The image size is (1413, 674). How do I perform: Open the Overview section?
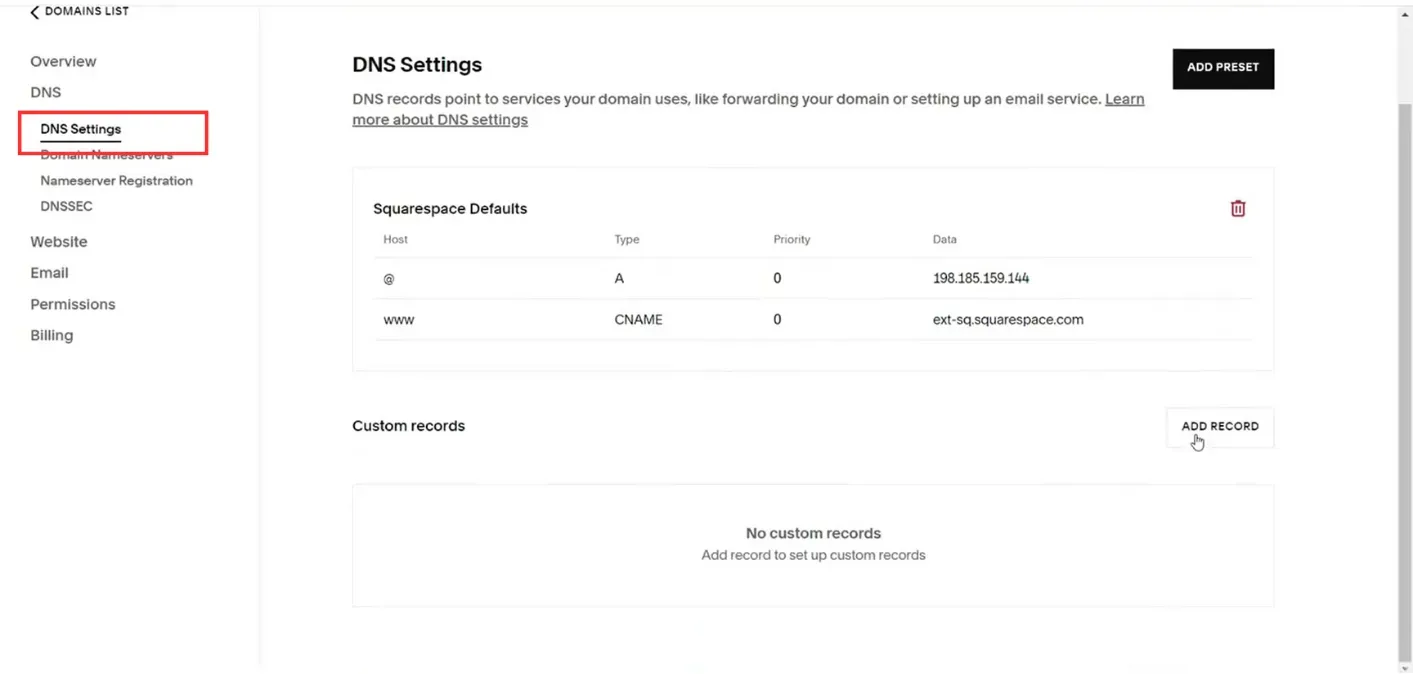(63, 61)
